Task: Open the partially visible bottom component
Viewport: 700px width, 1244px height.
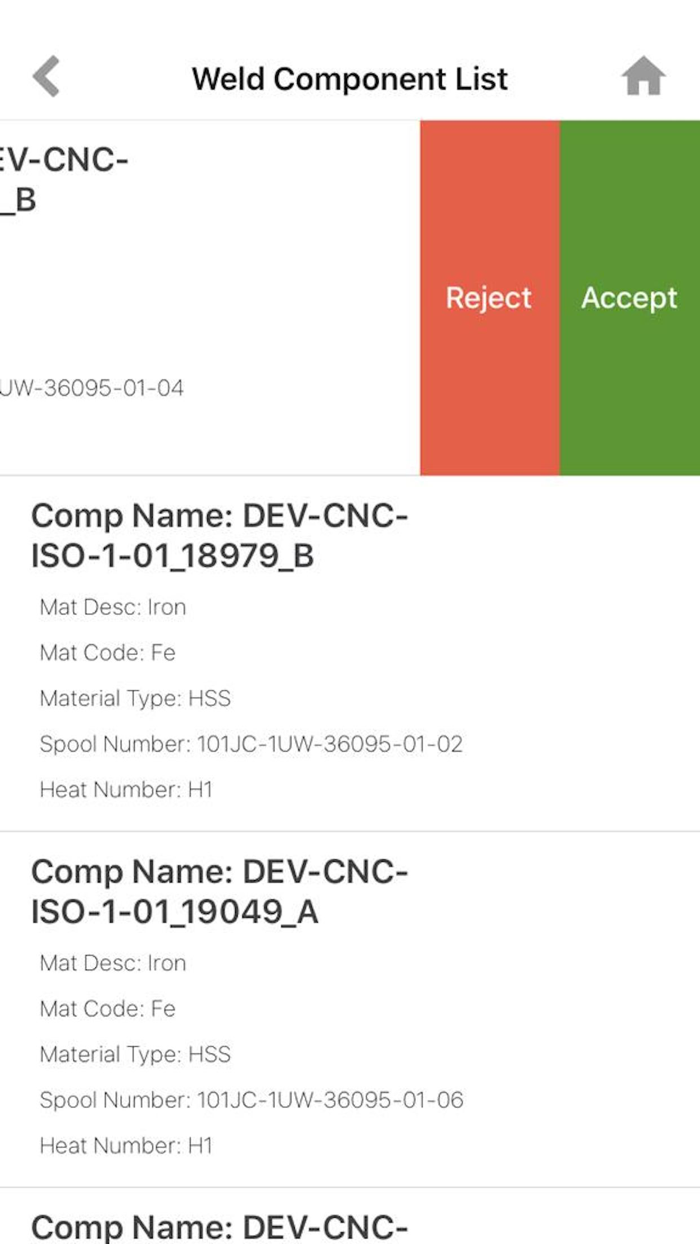Action: 220,1226
